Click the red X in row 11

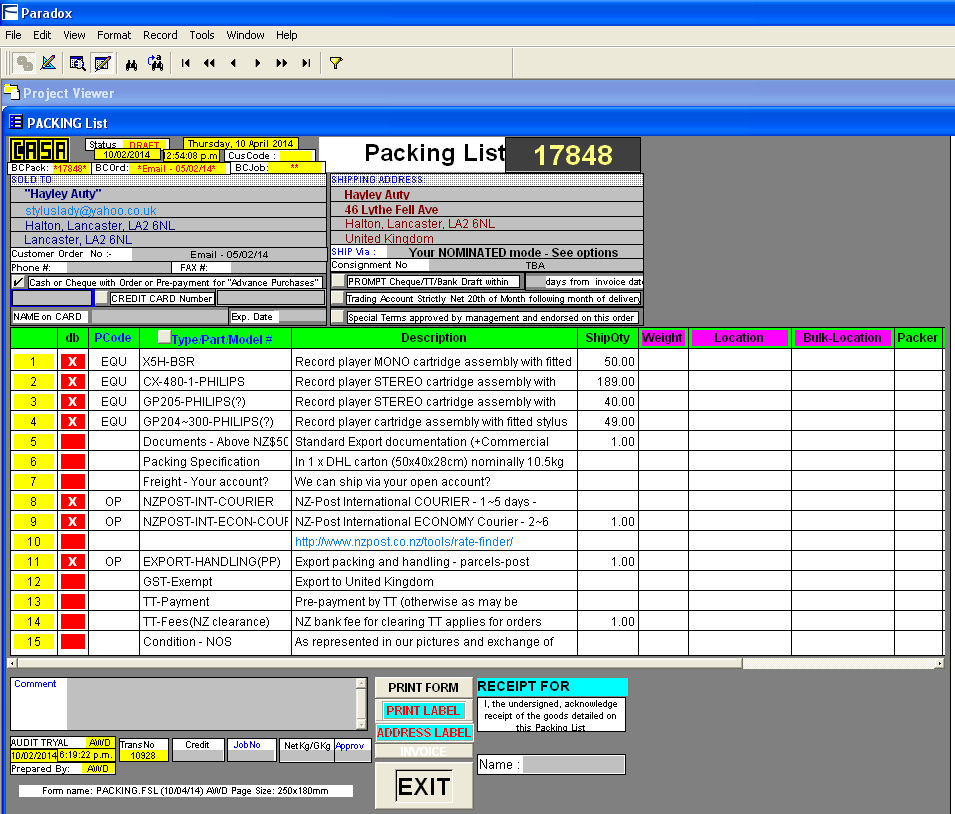(72, 562)
